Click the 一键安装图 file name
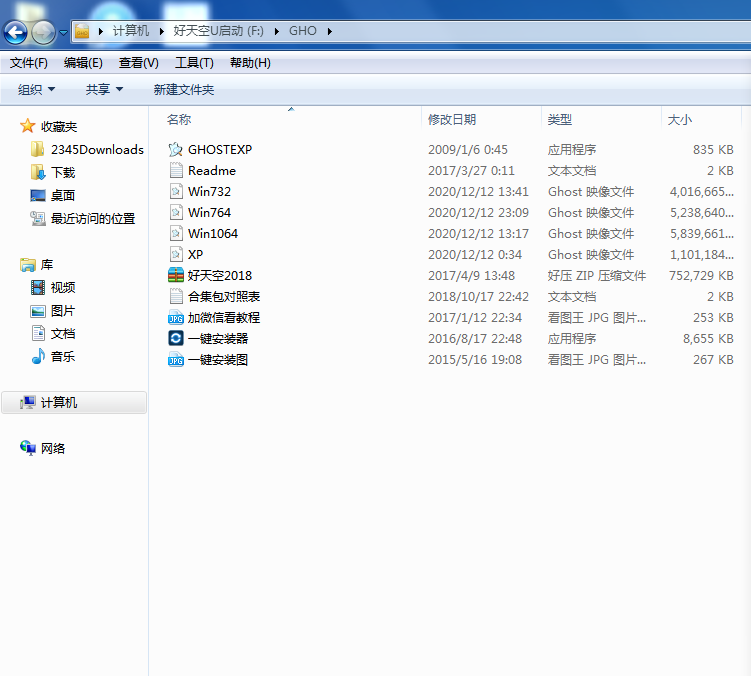The width and height of the screenshot is (751, 676). (217, 359)
